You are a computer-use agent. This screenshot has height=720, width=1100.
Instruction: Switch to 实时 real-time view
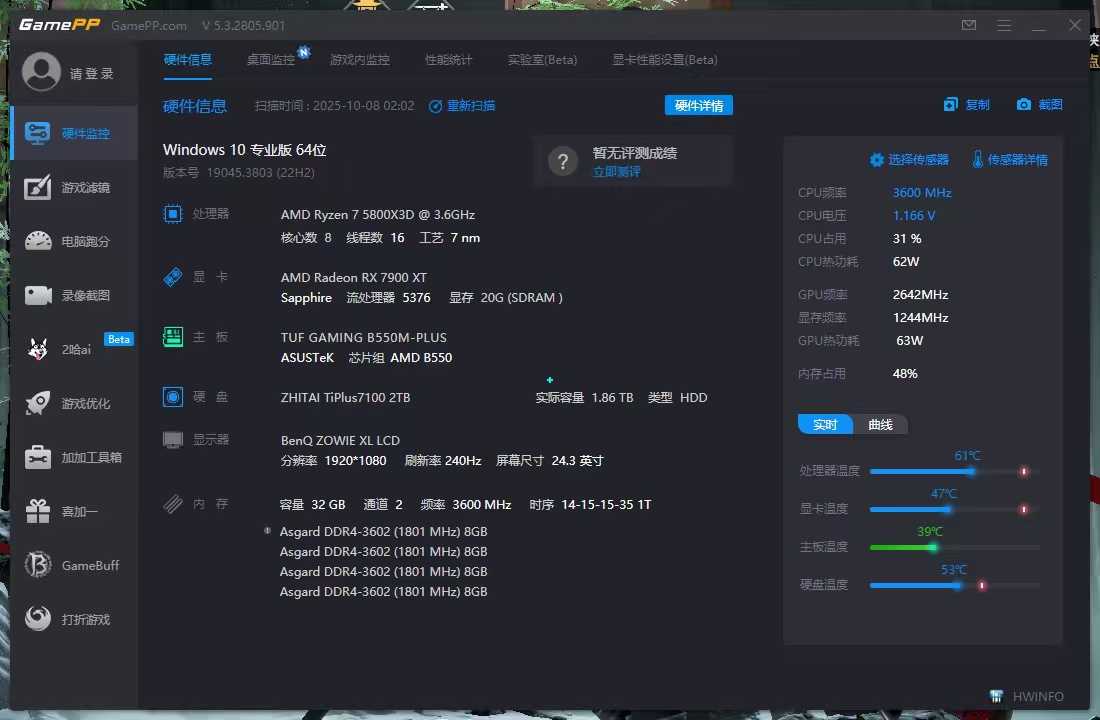coord(825,425)
